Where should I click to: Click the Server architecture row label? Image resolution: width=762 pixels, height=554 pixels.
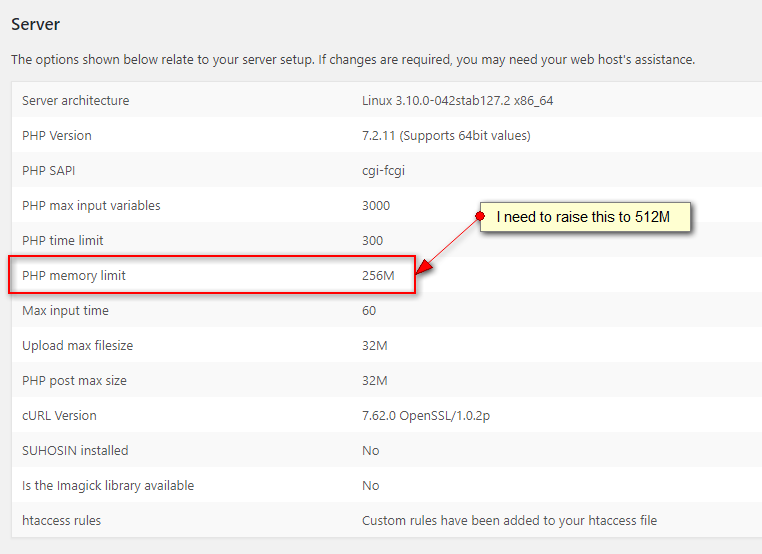click(x=75, y=100)
